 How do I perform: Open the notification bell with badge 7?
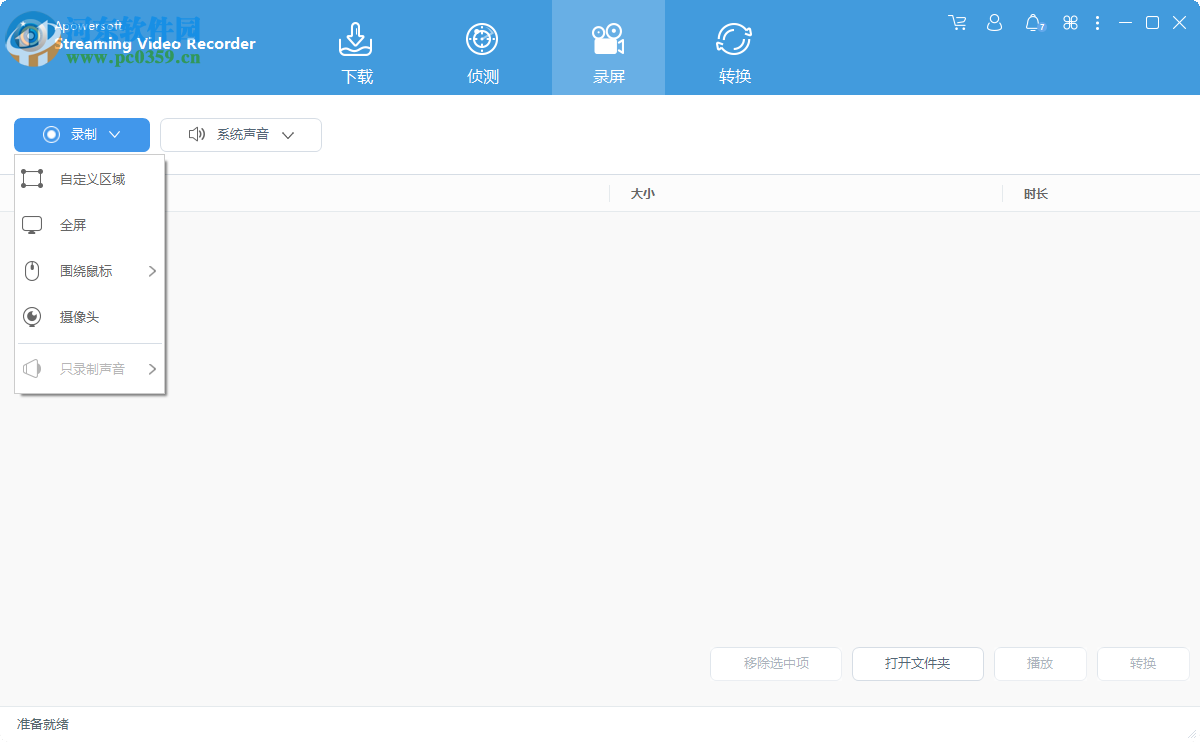(x=1032, y=22)
